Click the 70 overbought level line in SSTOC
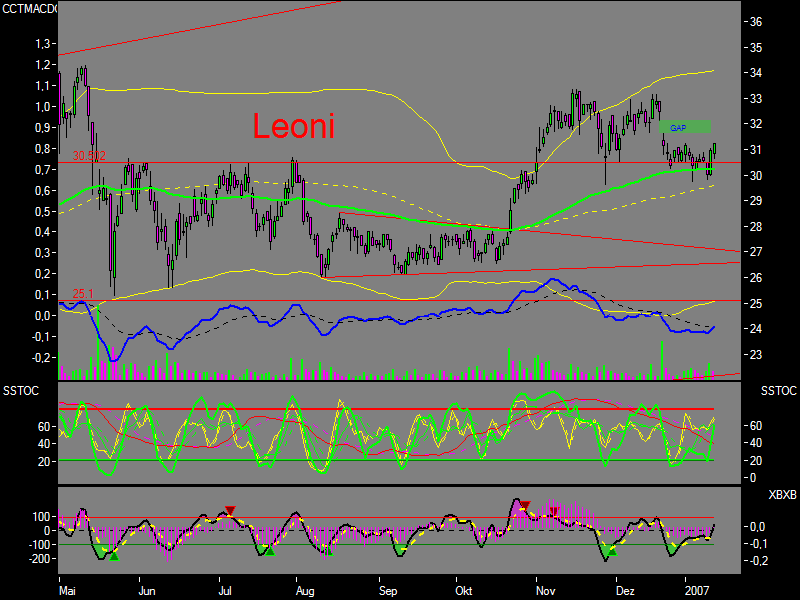Image resolution: width=800 pixels, height=600 pixels. [400, 409]
